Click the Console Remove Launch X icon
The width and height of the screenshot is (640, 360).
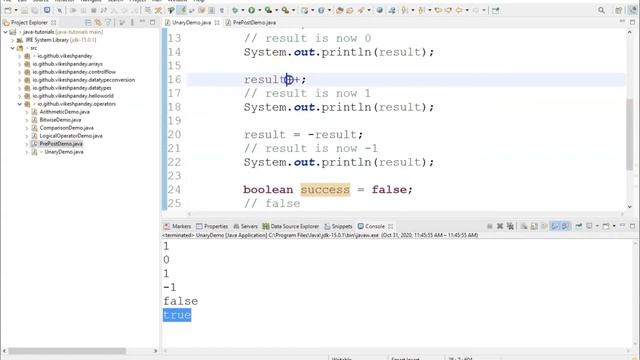tap(500, 226)
